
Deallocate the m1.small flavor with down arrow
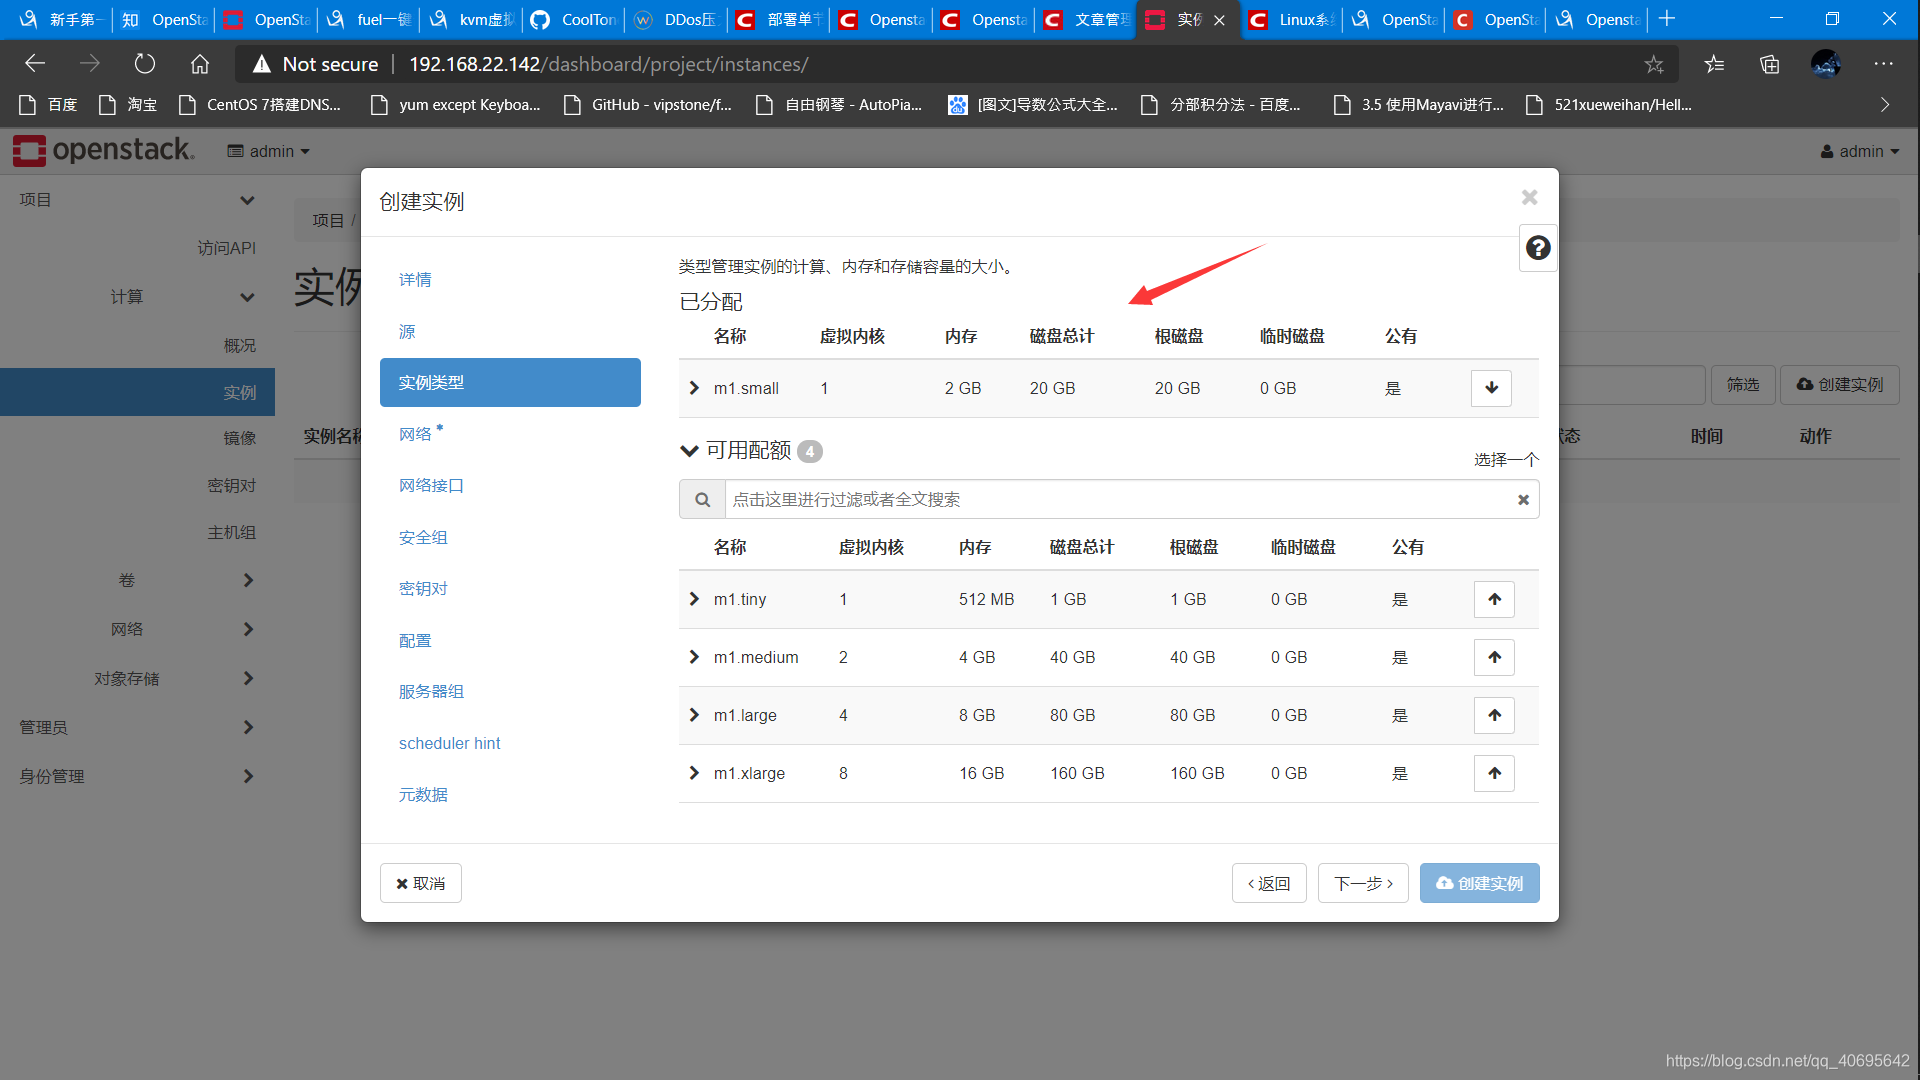1491,388
